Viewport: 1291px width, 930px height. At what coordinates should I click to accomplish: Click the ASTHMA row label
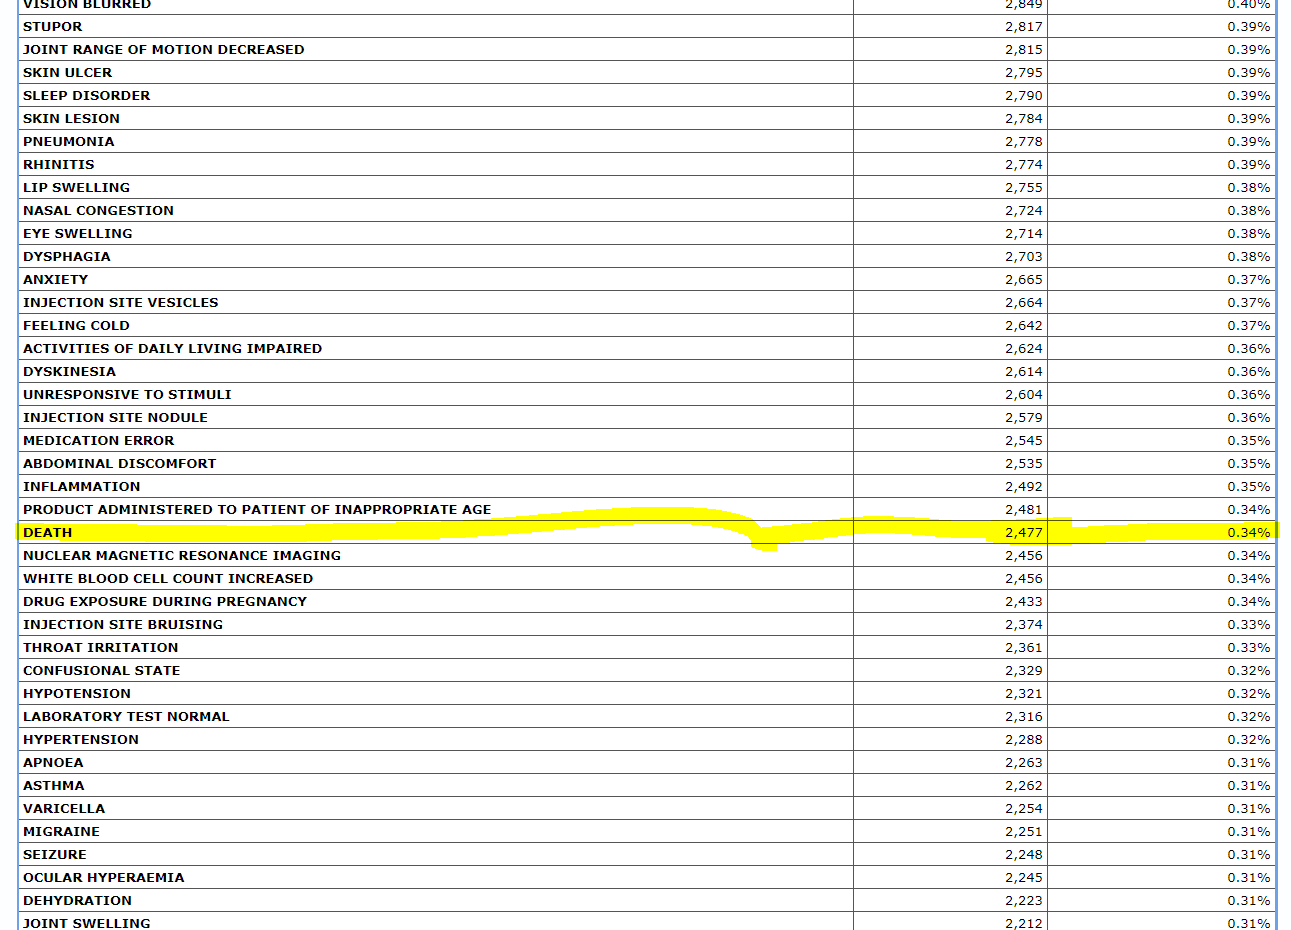[54, 786]
